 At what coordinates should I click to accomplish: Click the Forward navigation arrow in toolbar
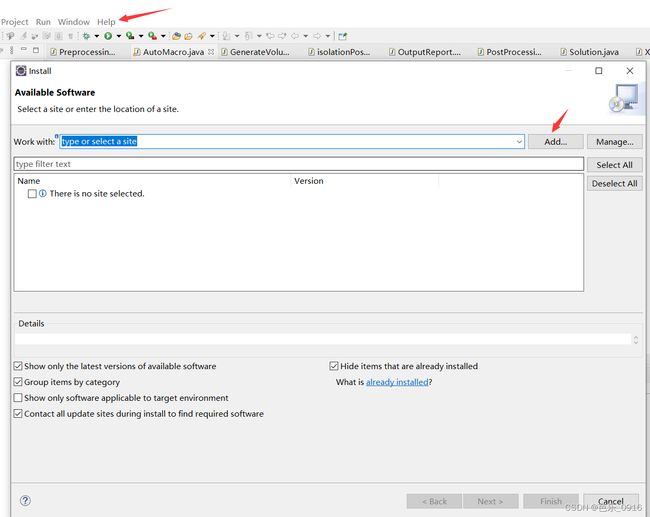(x=317, y=36)
